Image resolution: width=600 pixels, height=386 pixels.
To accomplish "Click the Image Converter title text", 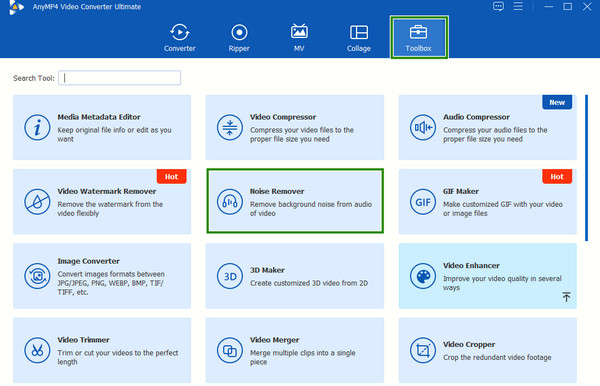I will tap(88, 261).
